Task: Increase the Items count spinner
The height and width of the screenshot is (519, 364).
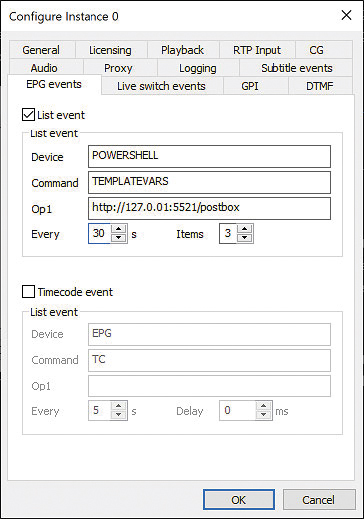Action: [x=245, y=229]
